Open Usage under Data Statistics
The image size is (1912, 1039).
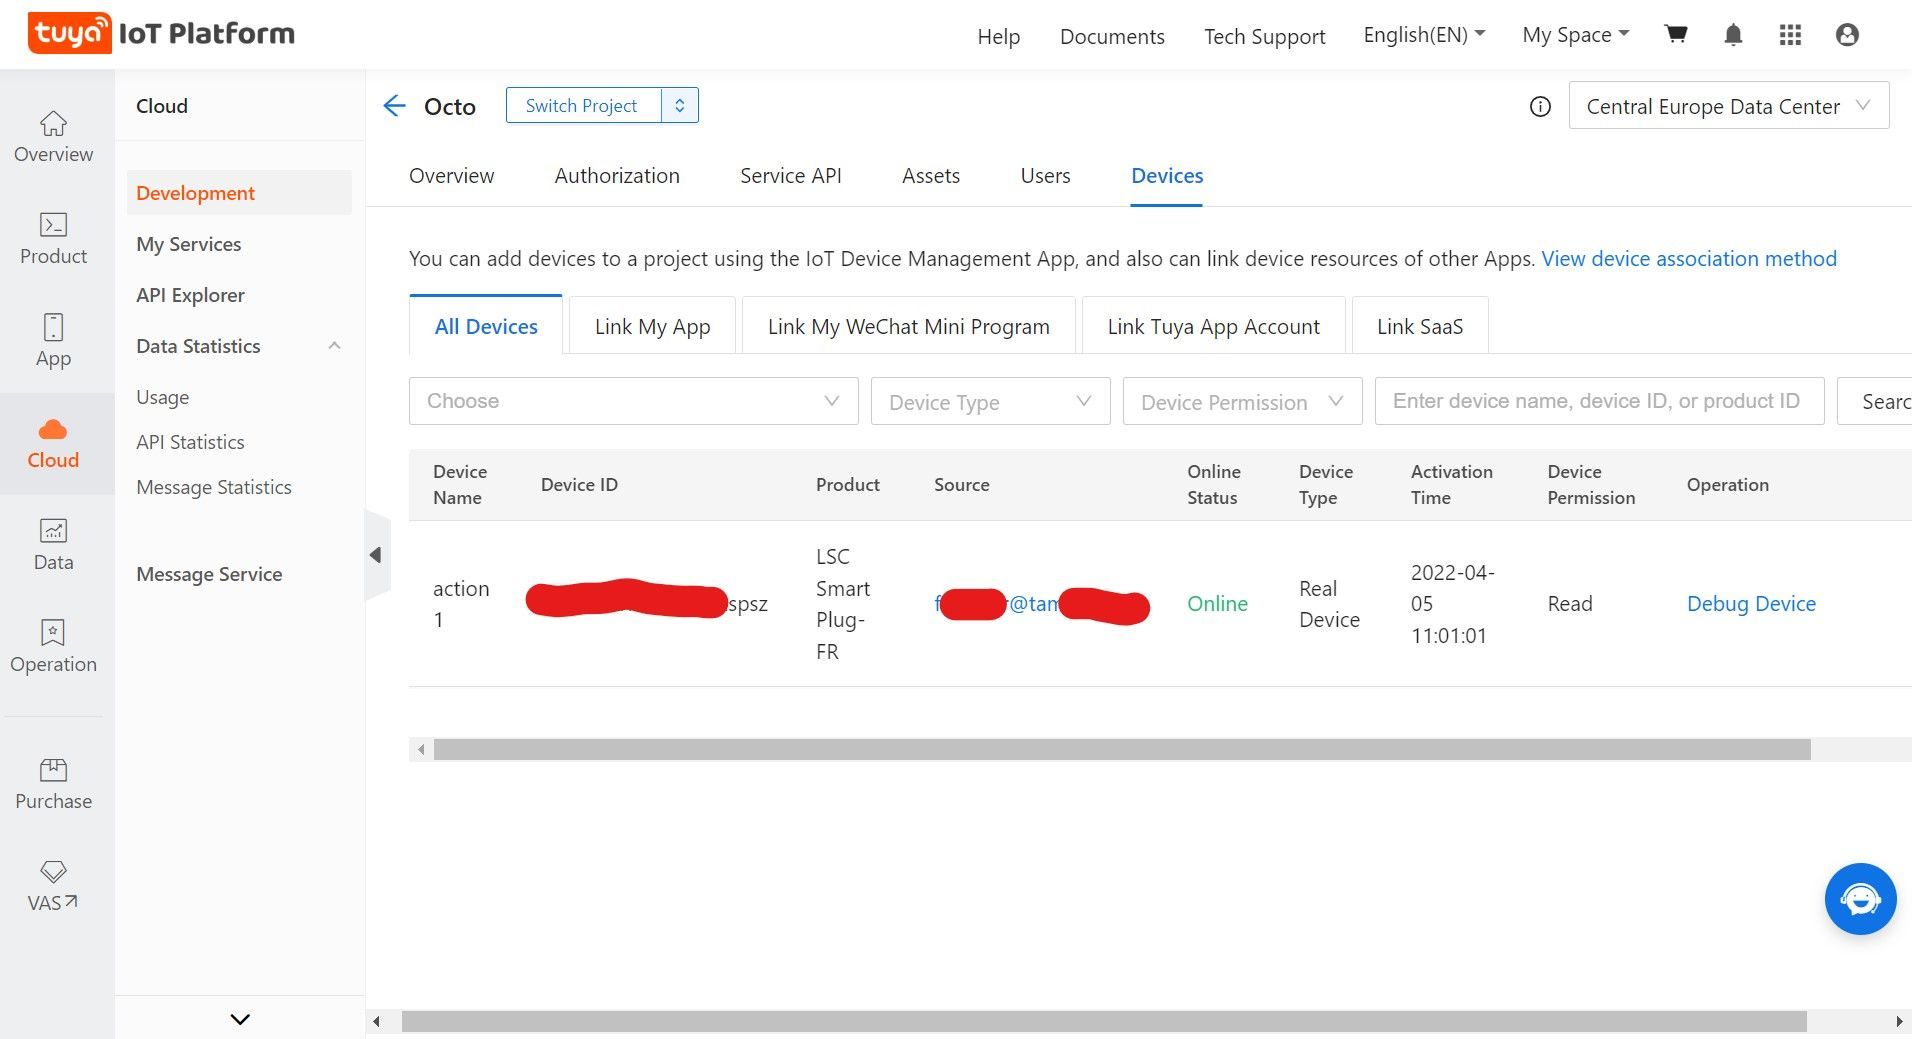click(163, 397)
